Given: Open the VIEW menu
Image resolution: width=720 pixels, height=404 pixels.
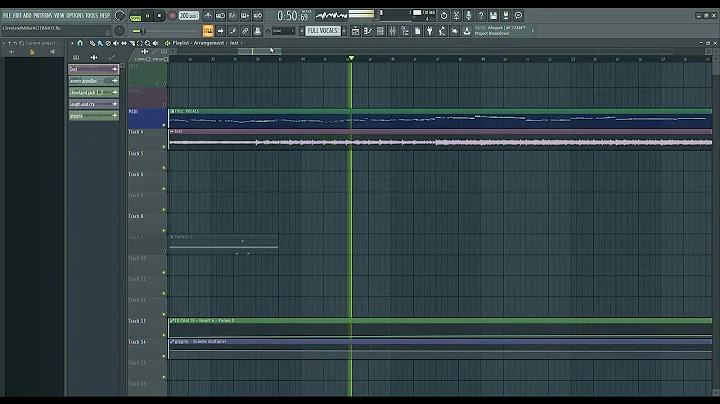Looking at the screenshot, I should pos(59,16).
